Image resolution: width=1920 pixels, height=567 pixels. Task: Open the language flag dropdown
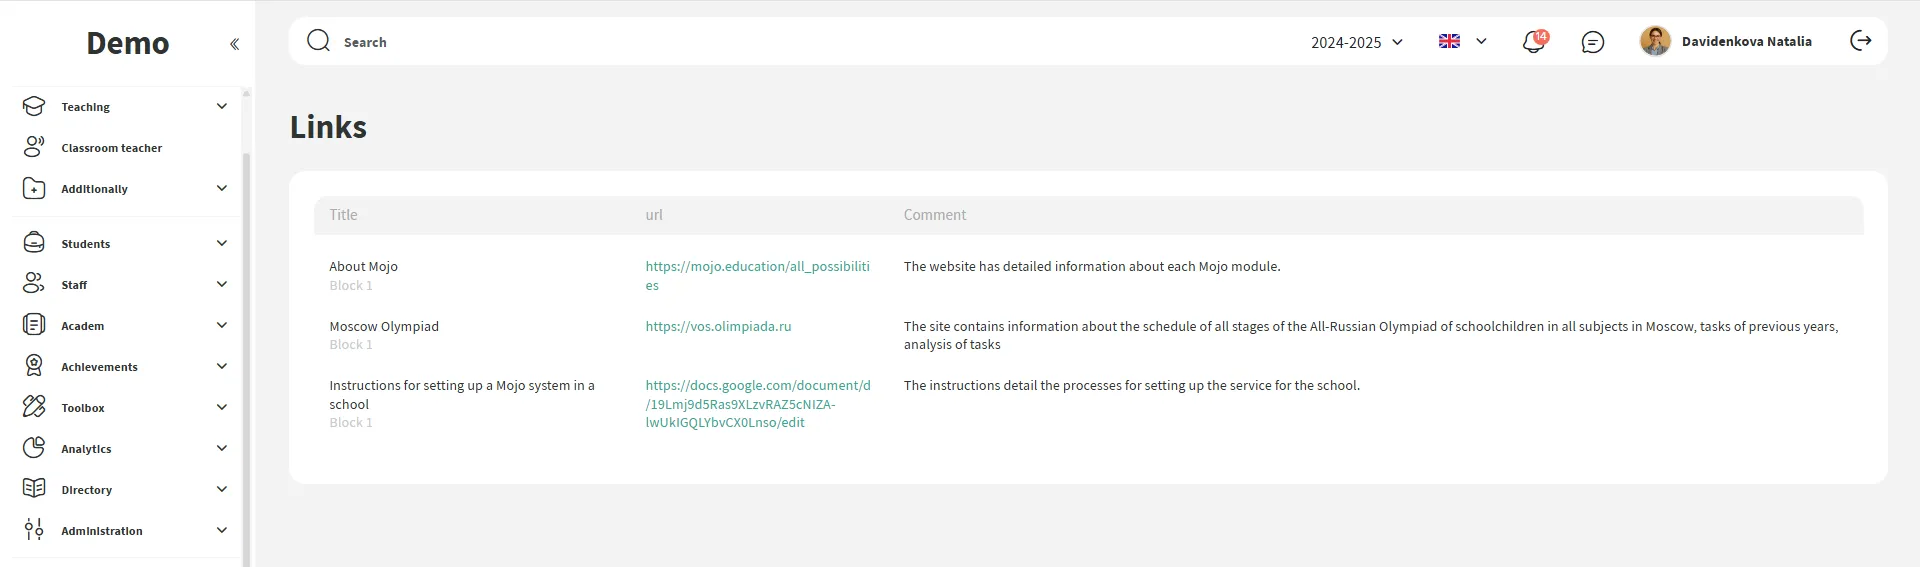click(1462, 41)
